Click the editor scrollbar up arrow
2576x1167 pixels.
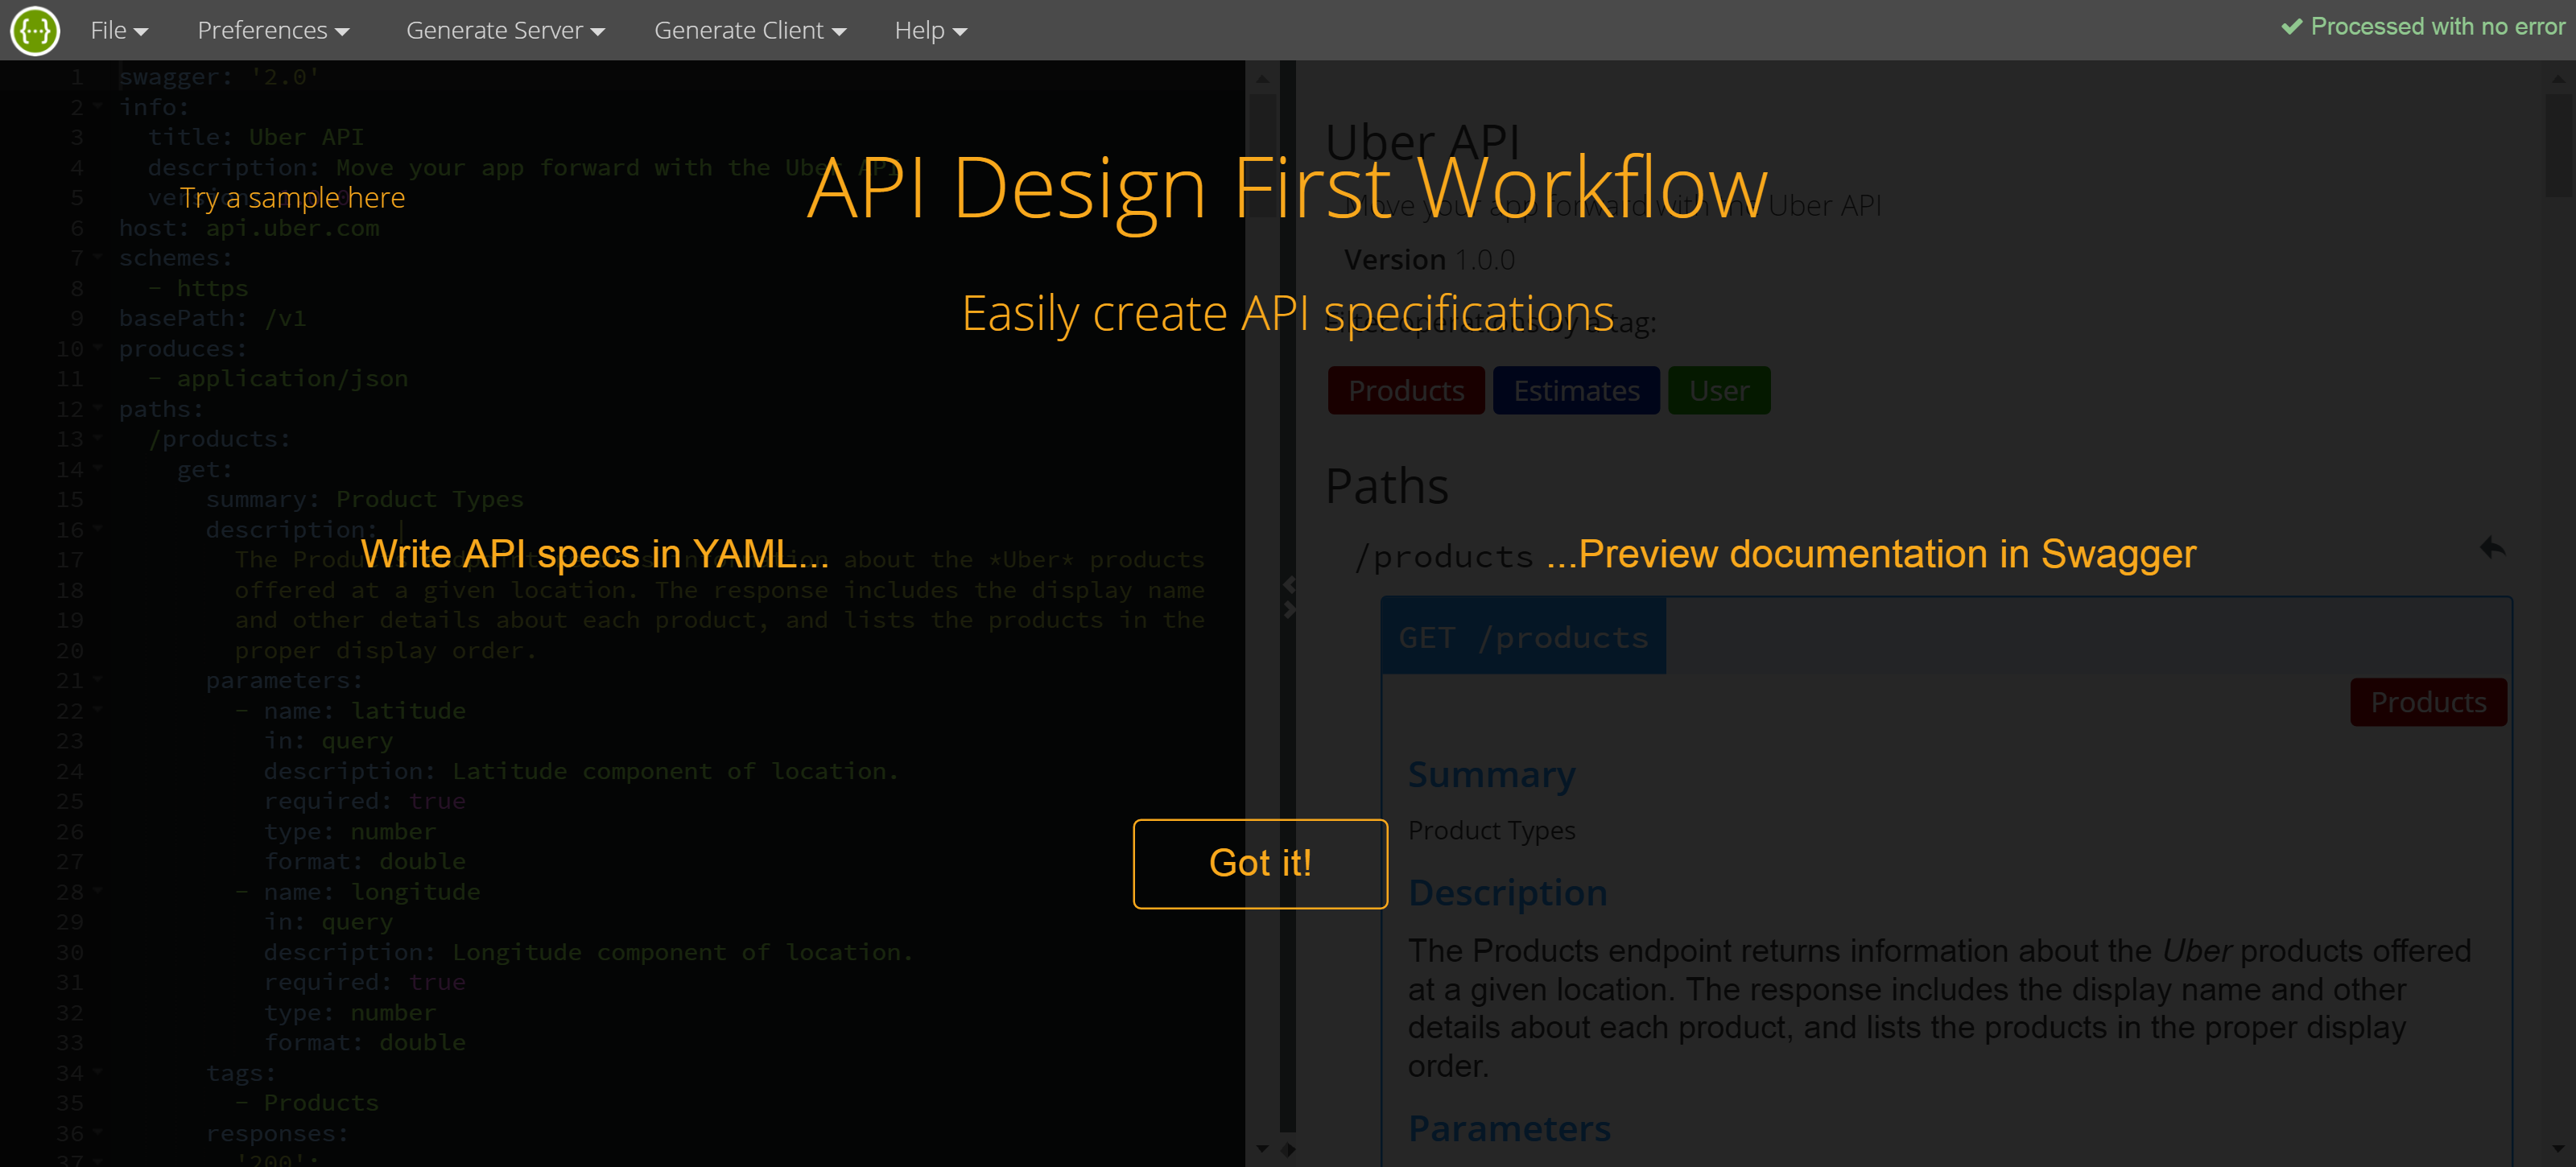tap(1262, 78)
